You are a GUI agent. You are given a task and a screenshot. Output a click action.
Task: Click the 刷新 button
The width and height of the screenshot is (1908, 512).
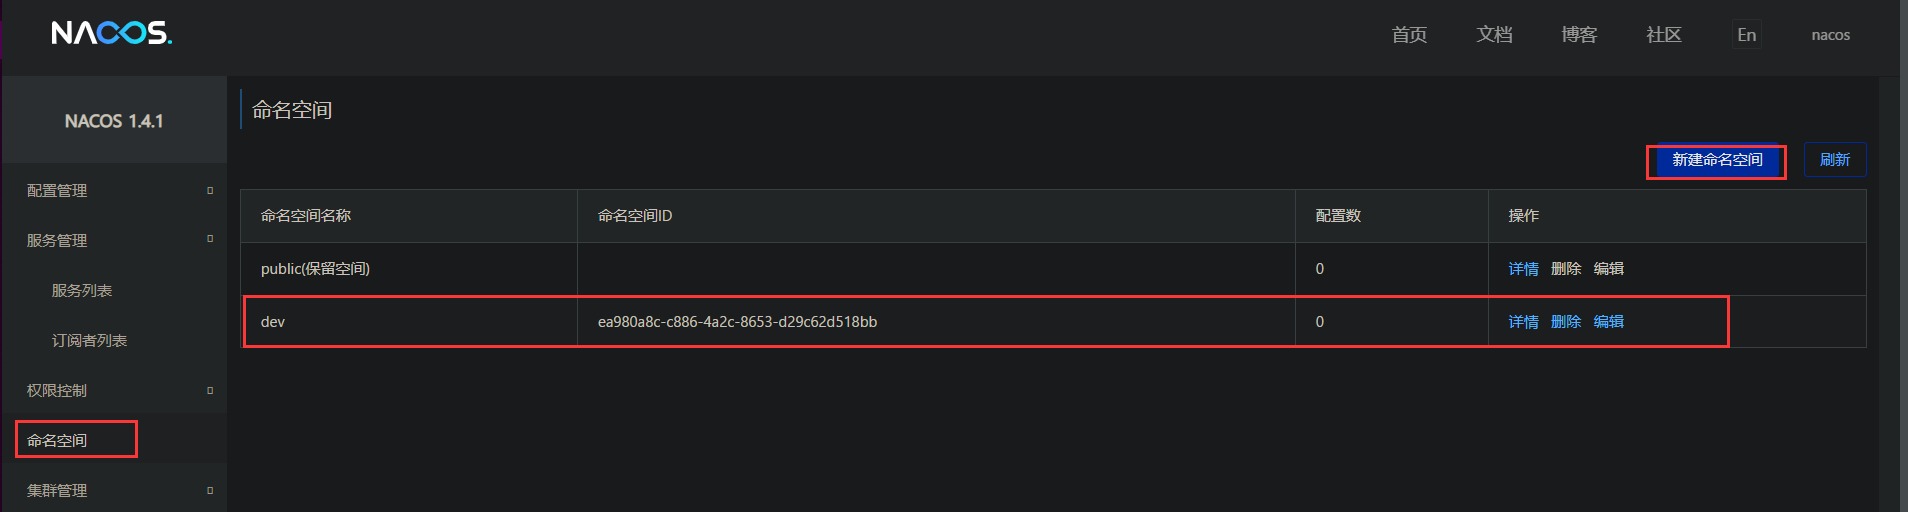point(1834,160)
